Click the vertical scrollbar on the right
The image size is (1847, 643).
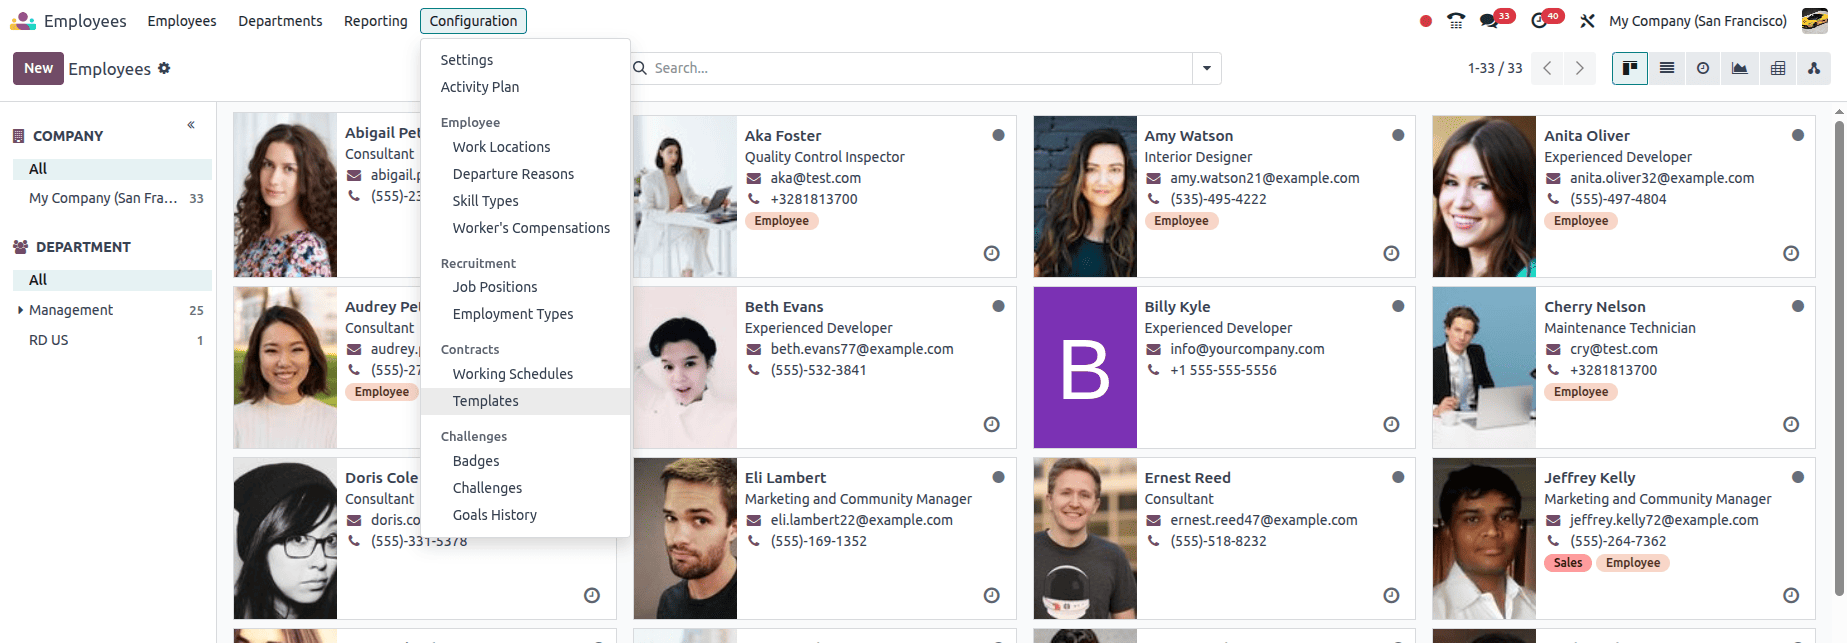point(1839,358)
